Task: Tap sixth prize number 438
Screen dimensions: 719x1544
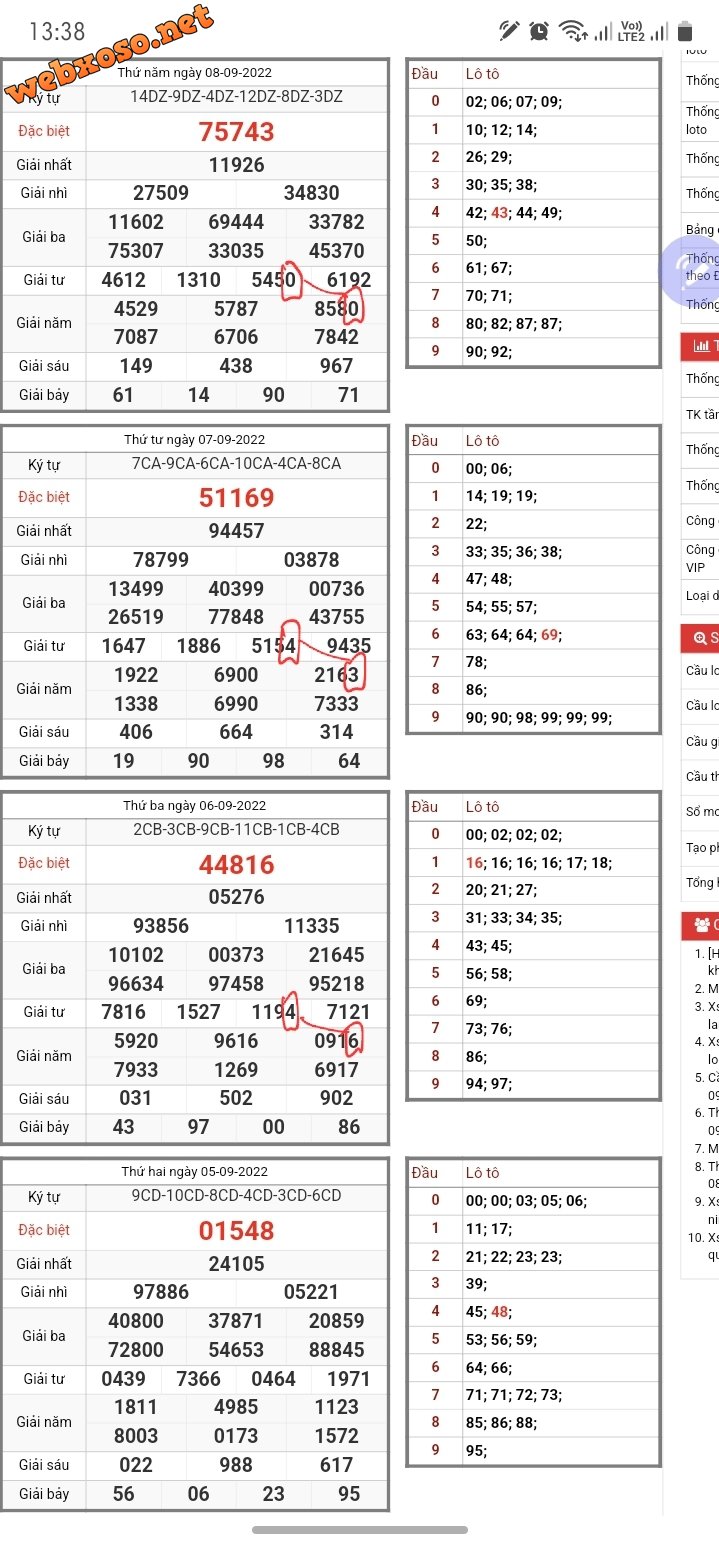Action: 236,366
